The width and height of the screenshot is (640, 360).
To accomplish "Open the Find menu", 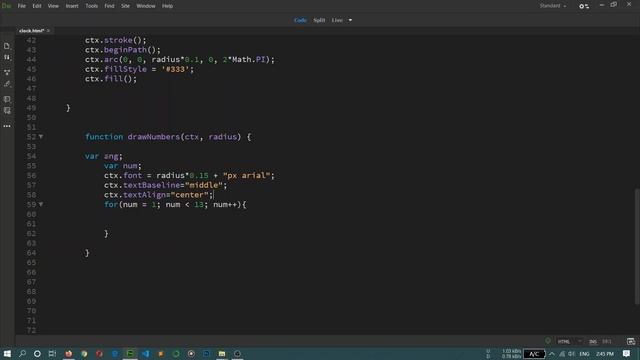I will [109, 6].
